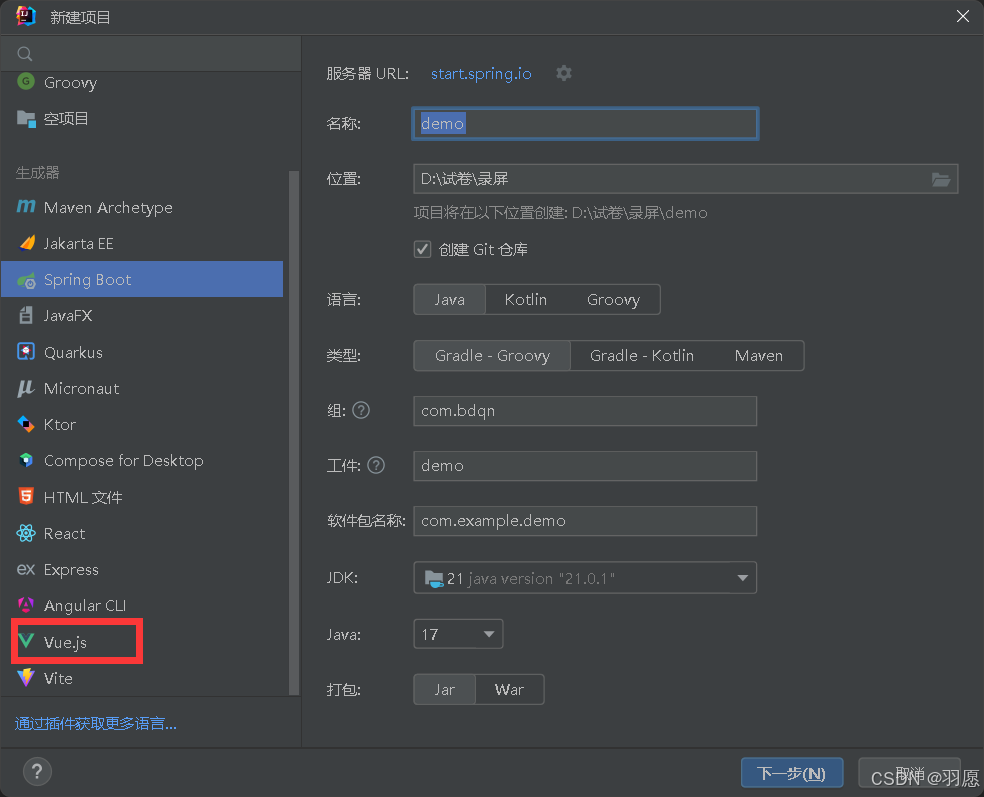Select Groovy as the language
Viewport: 984px width, 797px height.
click(x=613, y=300)
